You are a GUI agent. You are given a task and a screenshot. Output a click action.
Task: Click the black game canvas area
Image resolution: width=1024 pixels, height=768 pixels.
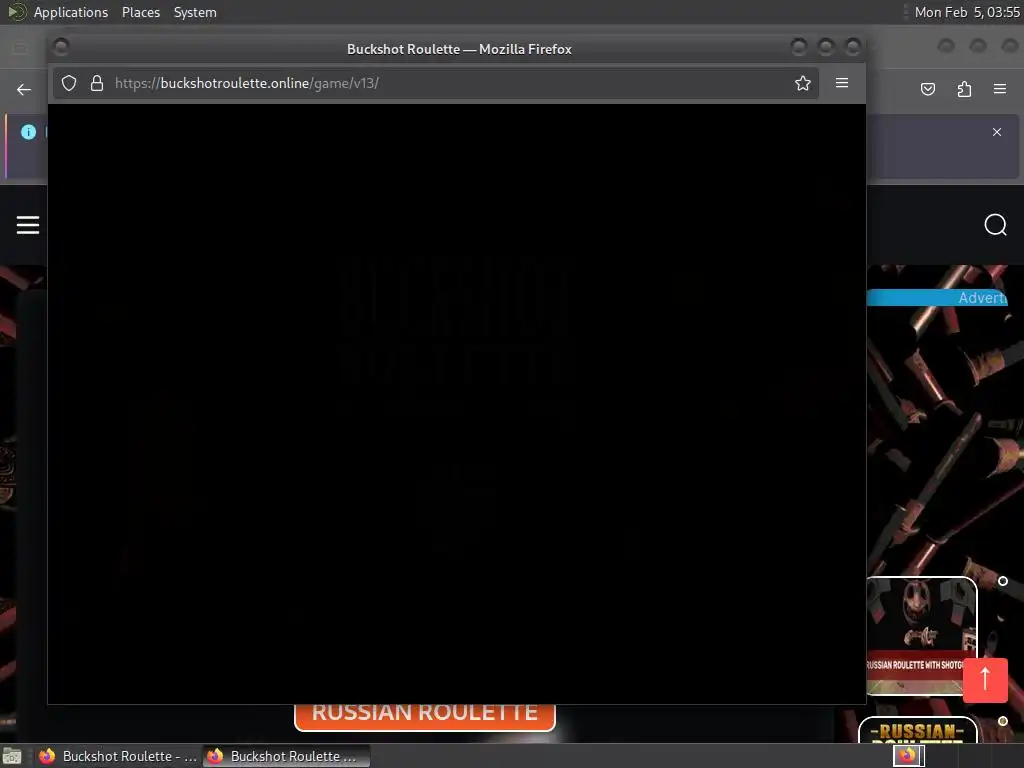pos(457,404)
